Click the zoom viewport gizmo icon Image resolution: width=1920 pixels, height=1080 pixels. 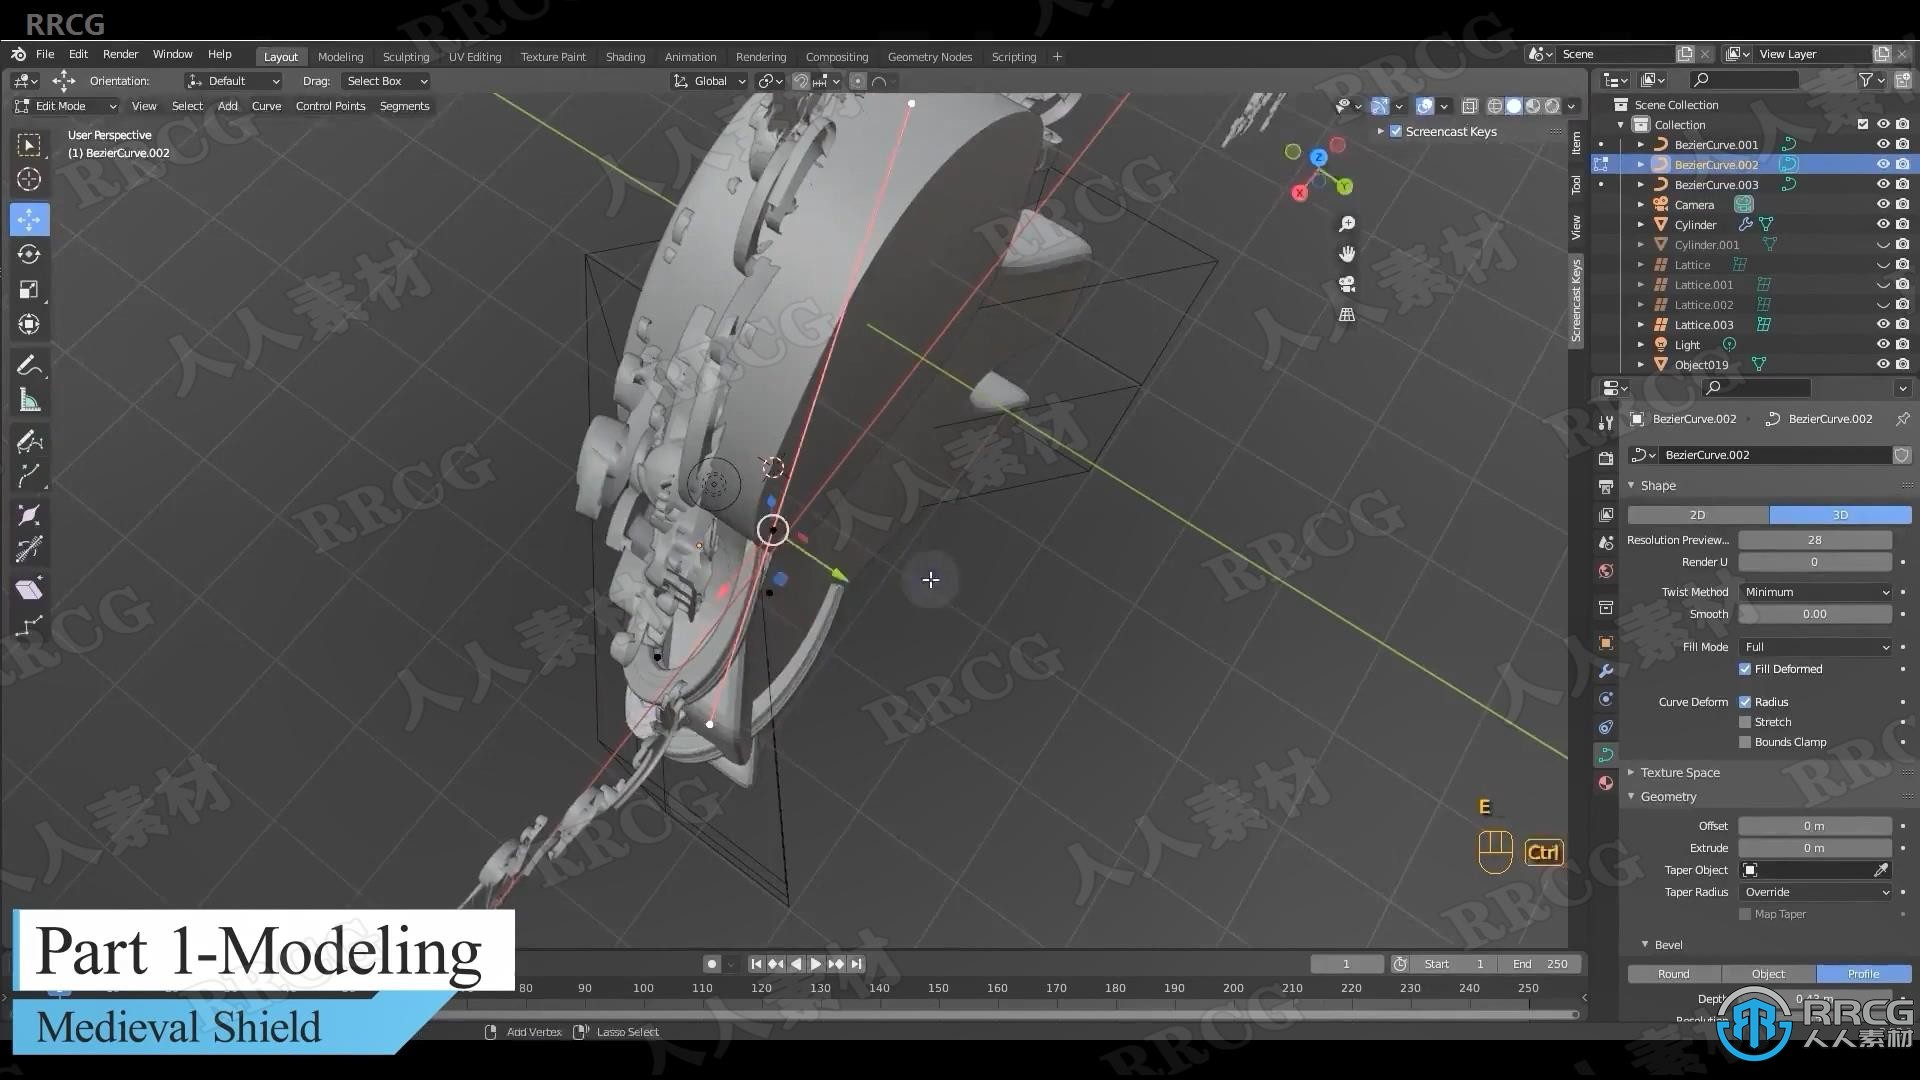coord(1347,224)
